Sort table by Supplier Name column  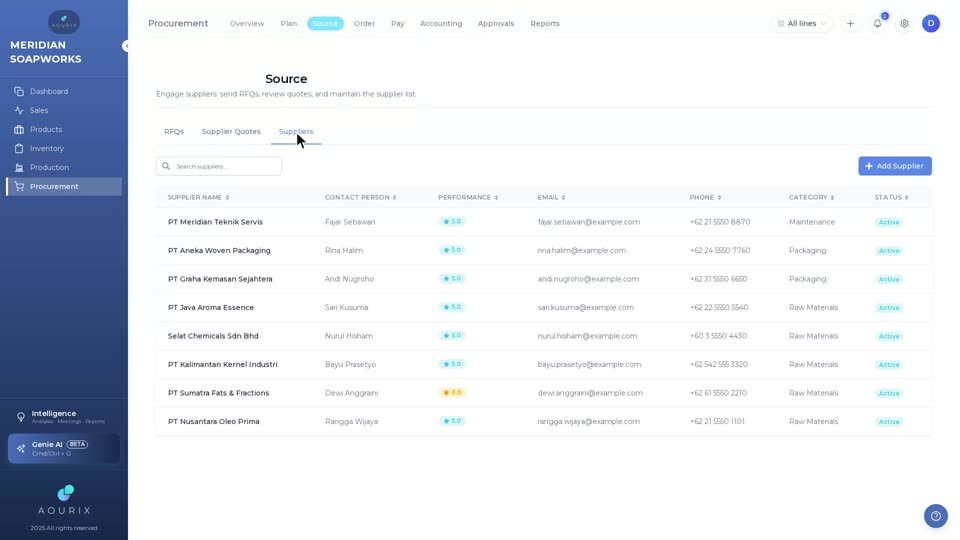[x=198, y=197]
